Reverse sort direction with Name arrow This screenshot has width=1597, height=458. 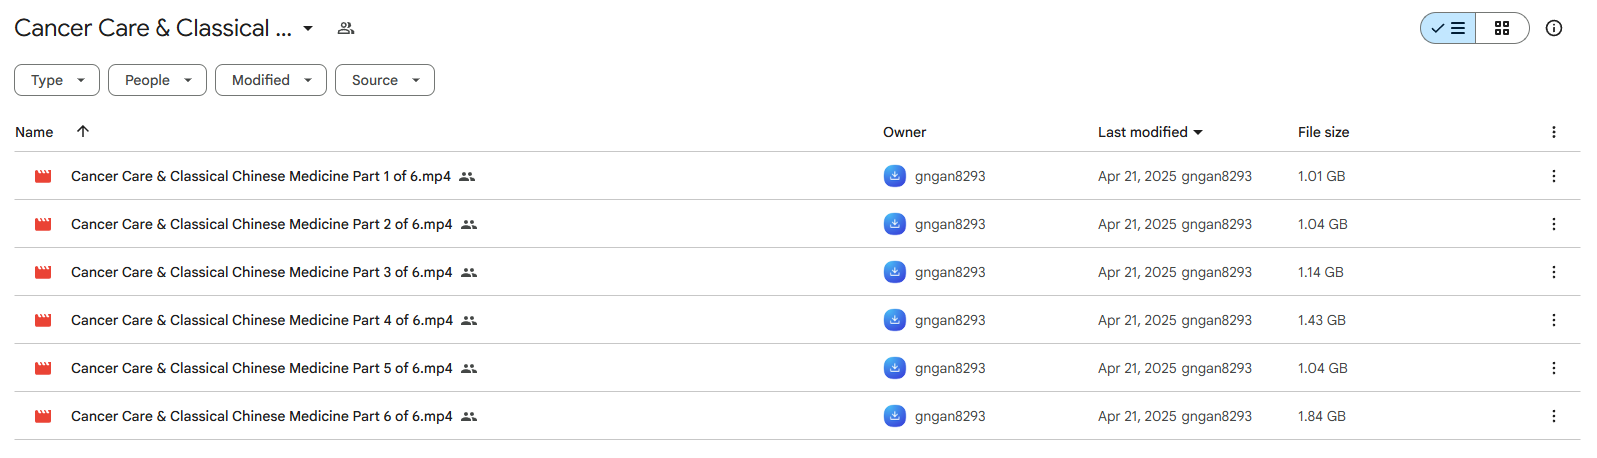tap(83, 131)
